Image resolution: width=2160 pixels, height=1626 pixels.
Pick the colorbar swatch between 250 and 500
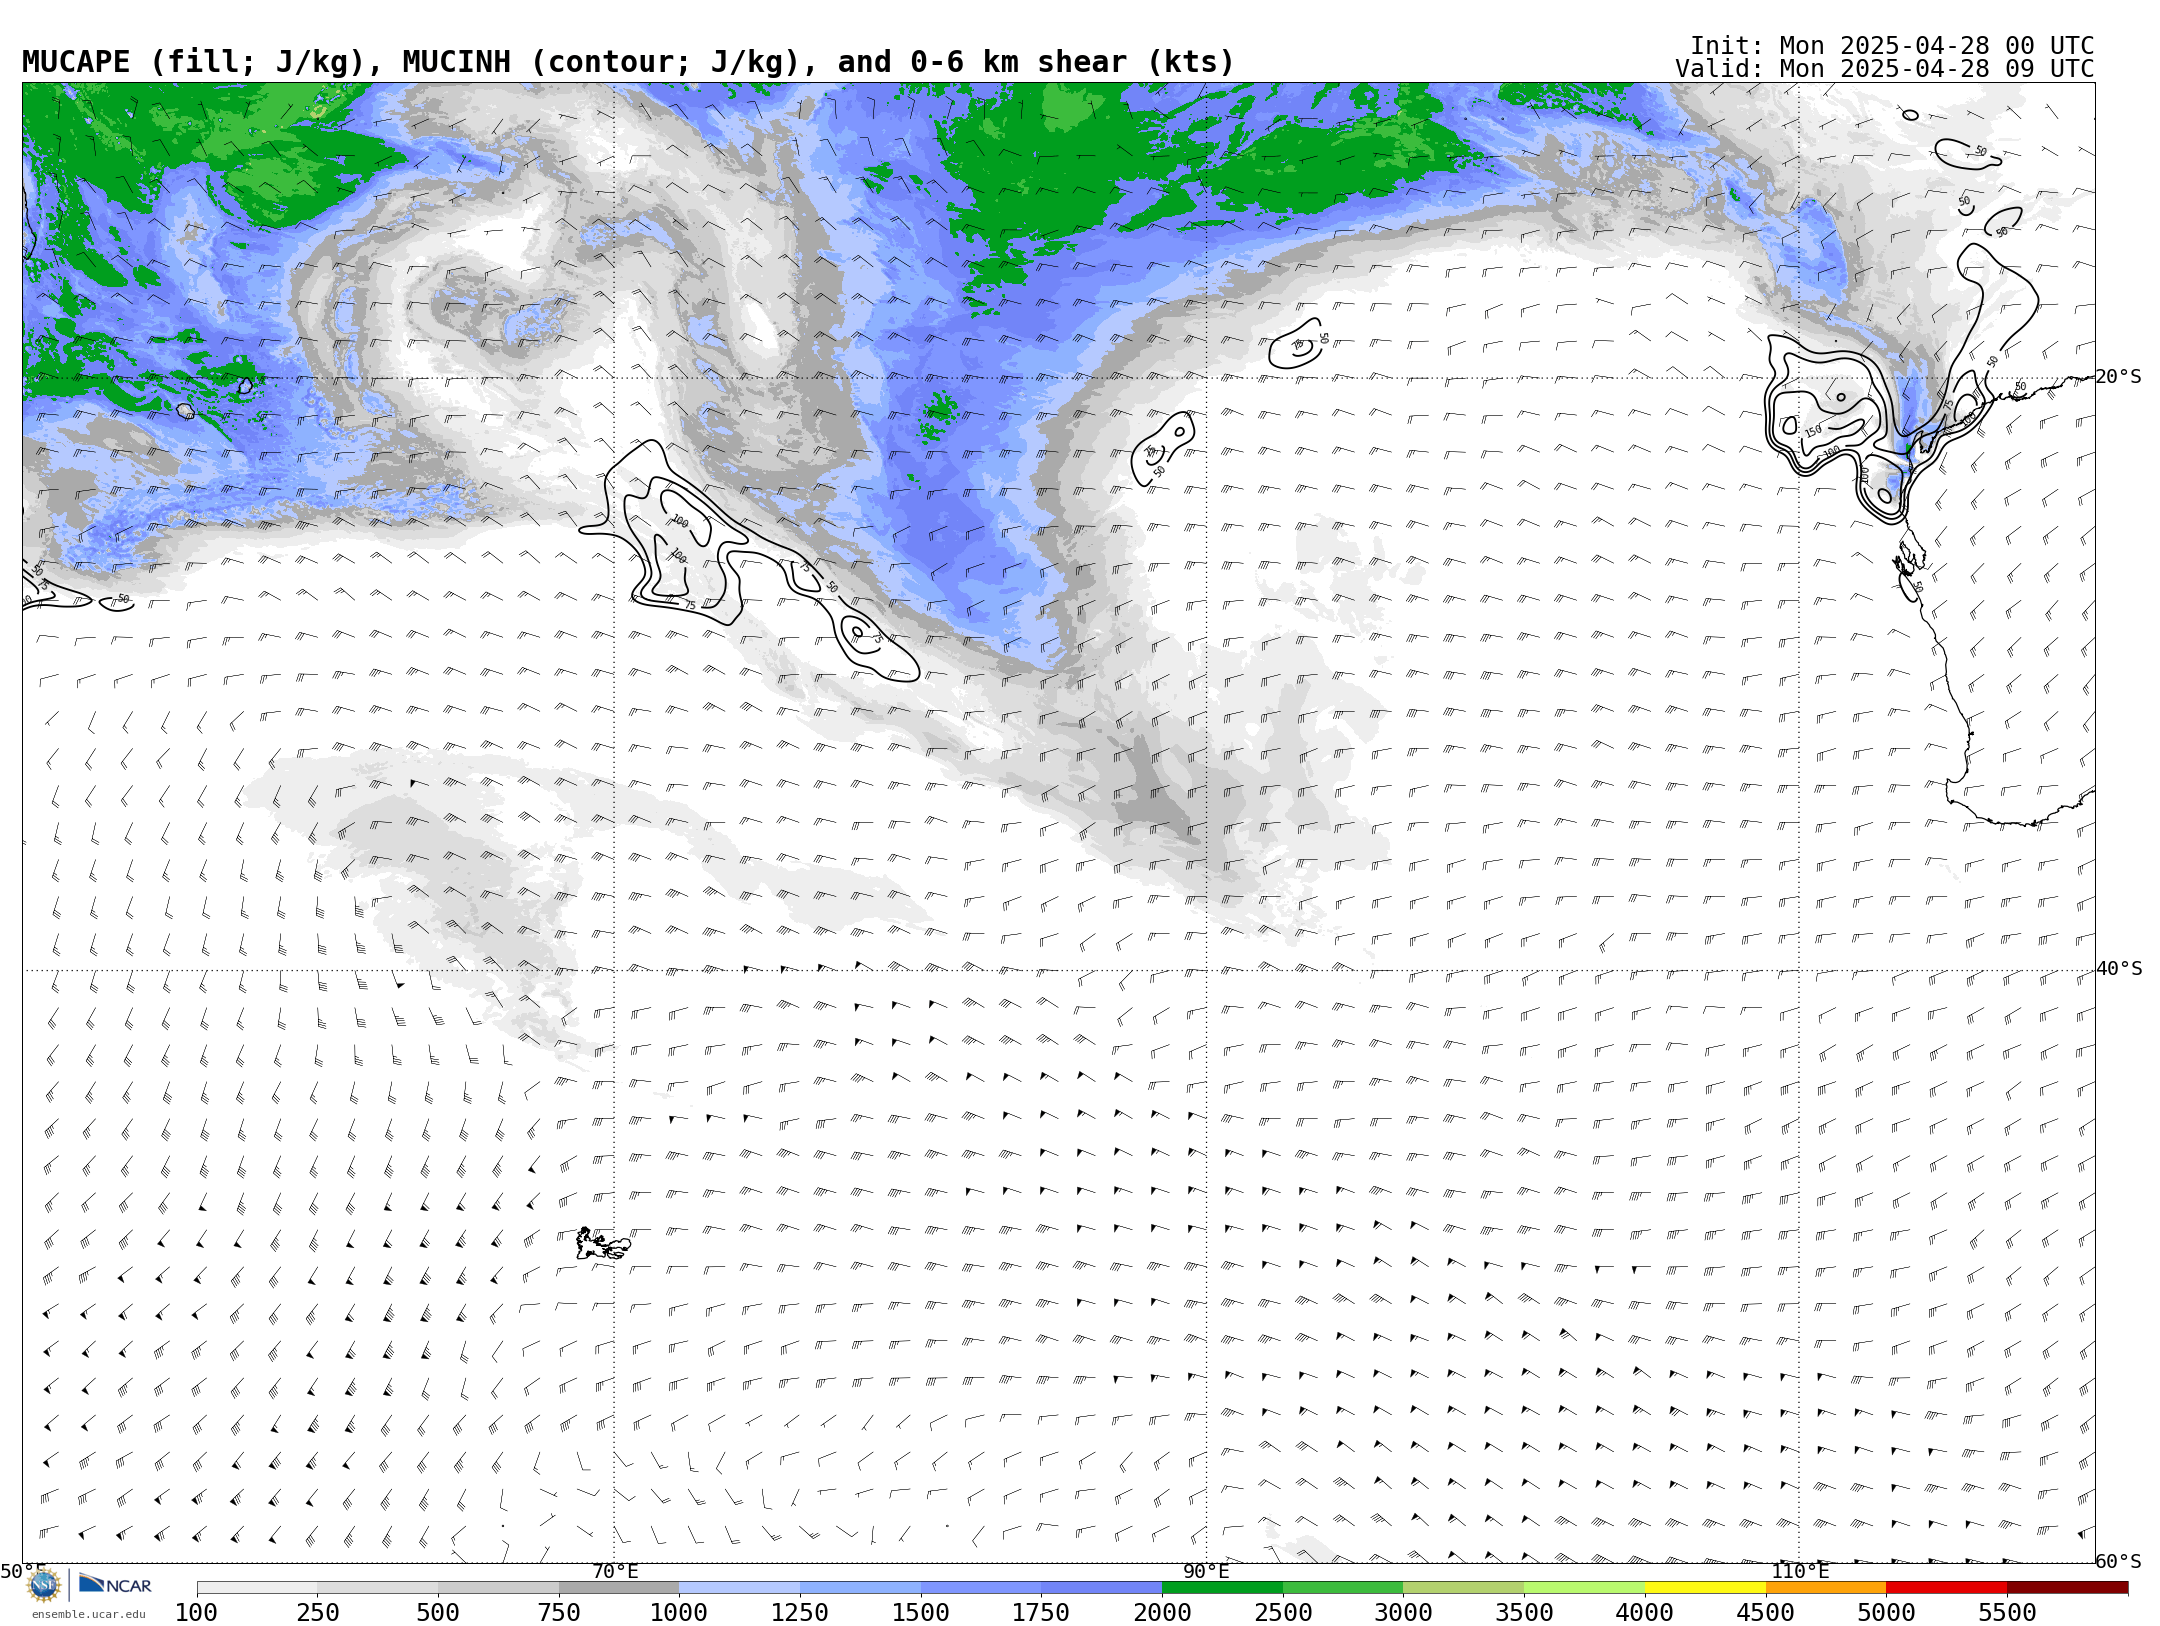(x=378, y=1588)
